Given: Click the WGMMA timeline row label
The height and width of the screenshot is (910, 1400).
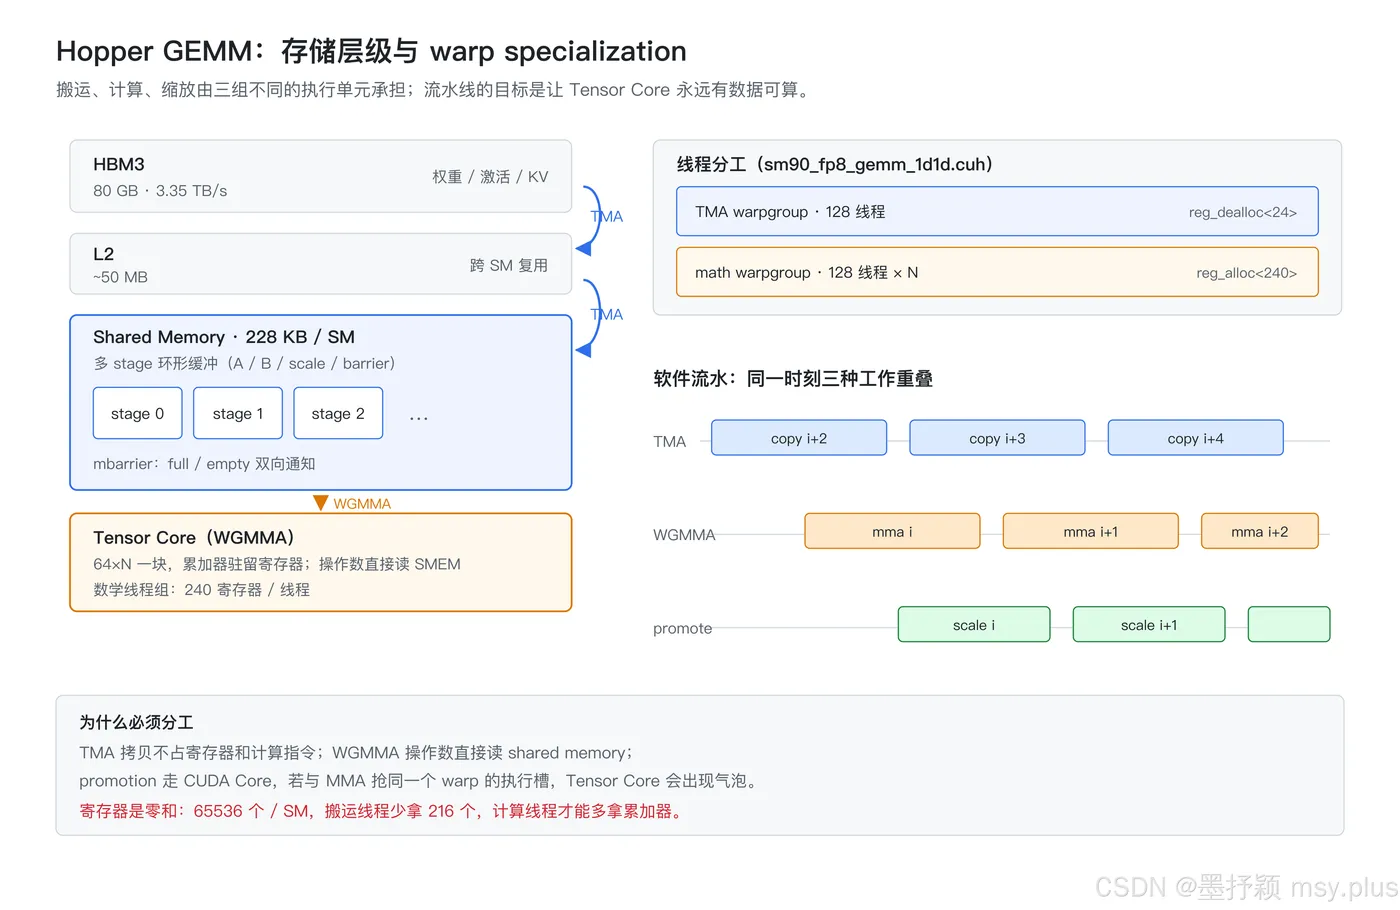Looking at the screenshot, I should pyautogui.click(x=684, y=535).
